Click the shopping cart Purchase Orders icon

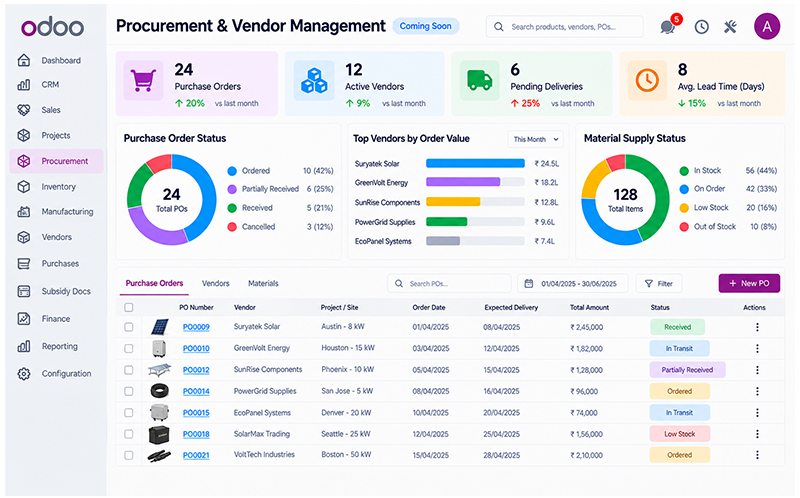tap(143, 81)
